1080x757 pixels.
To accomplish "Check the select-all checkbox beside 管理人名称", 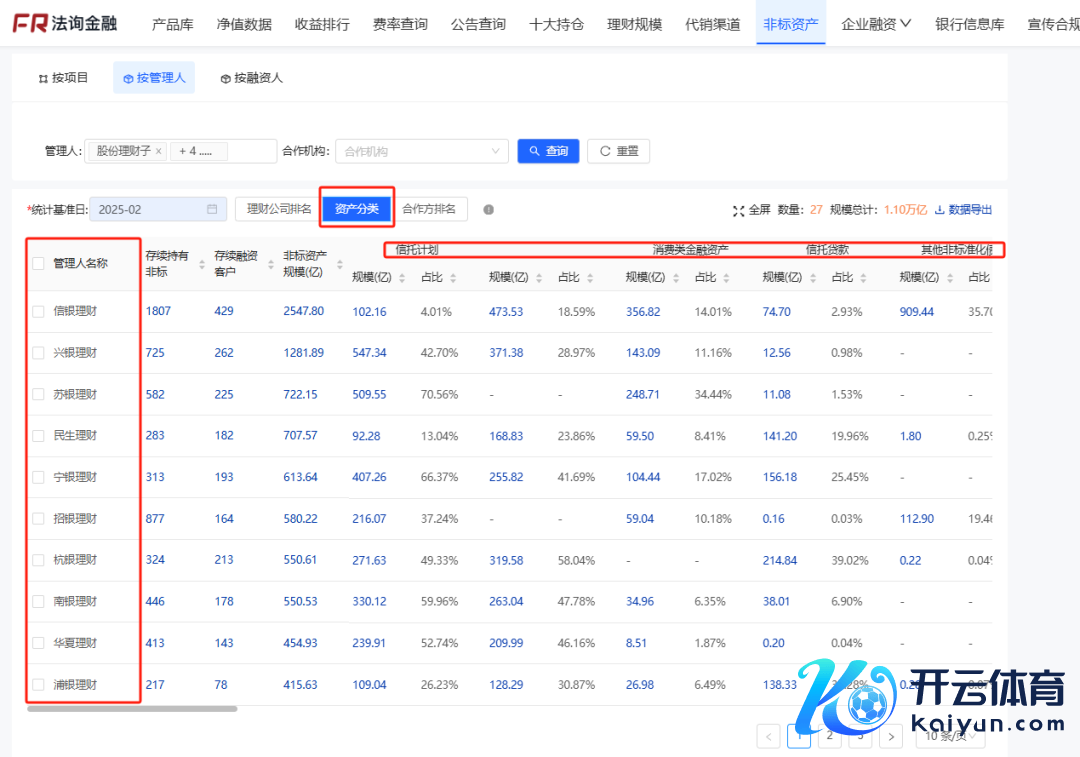I will click(x=38, y=264).
